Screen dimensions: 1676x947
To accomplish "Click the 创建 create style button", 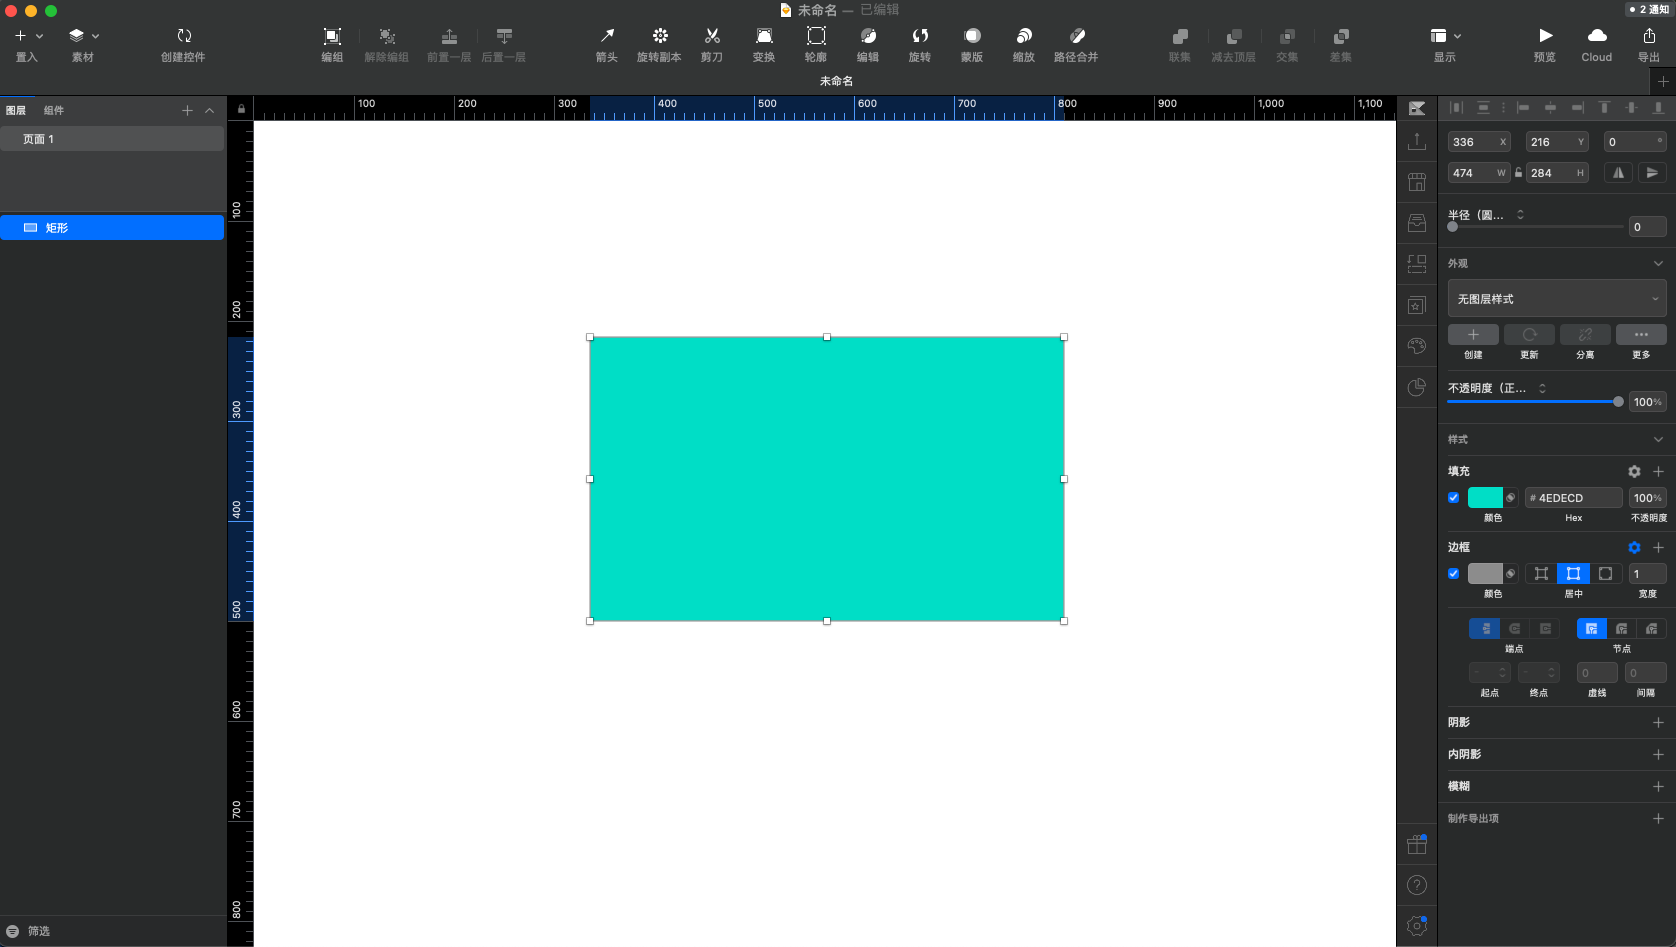I will tap(1473, 335).
